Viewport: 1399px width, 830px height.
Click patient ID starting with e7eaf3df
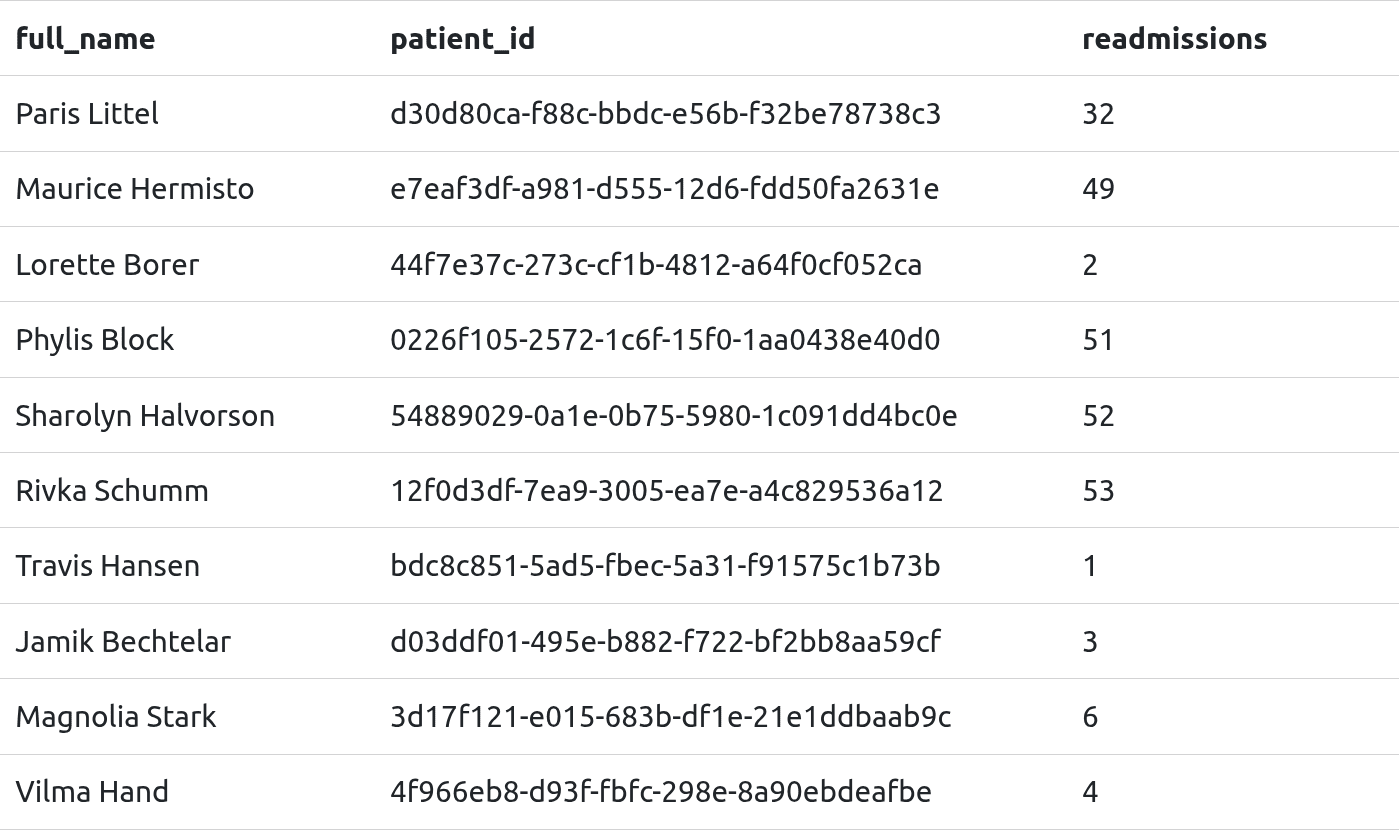point(664,189)
